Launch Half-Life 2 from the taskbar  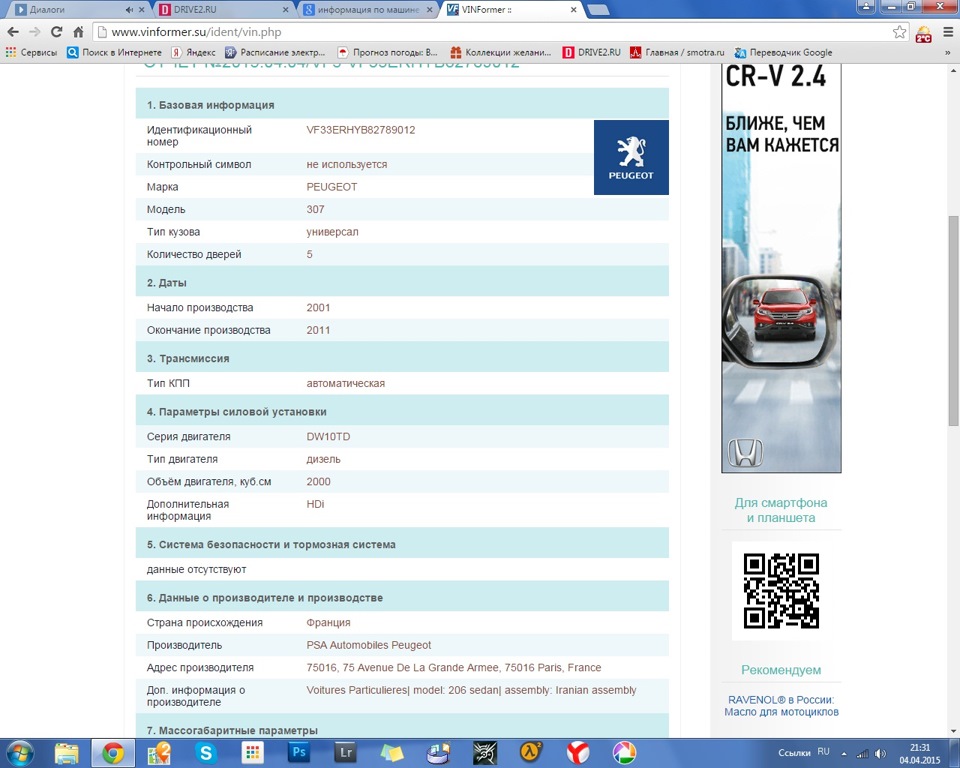coord(530,753)
